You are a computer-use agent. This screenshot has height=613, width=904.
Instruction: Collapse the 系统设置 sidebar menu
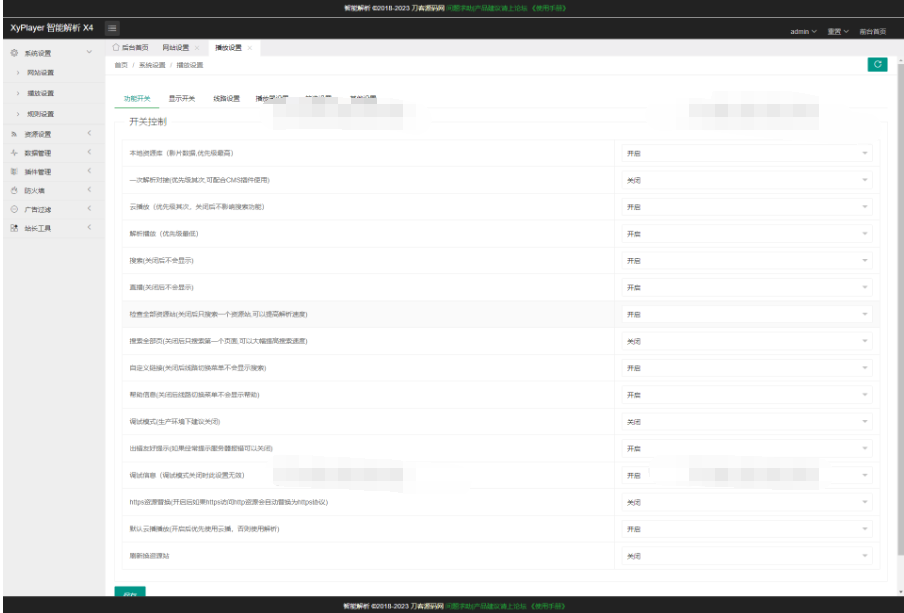tap(90, 52)
